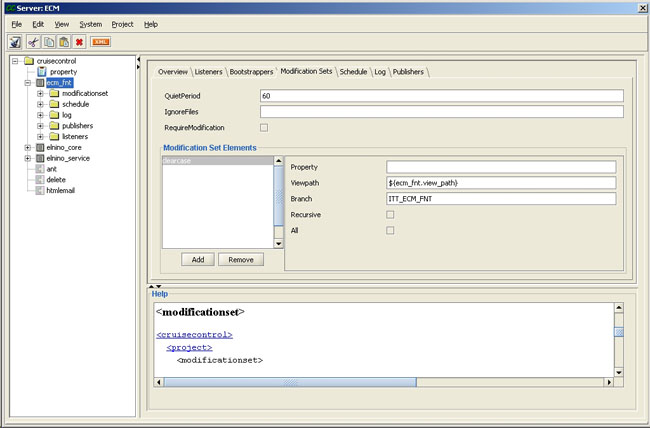Screen dimensions: 650x428
Task: Click the schedule folder icon
Action: pos(54,104)
